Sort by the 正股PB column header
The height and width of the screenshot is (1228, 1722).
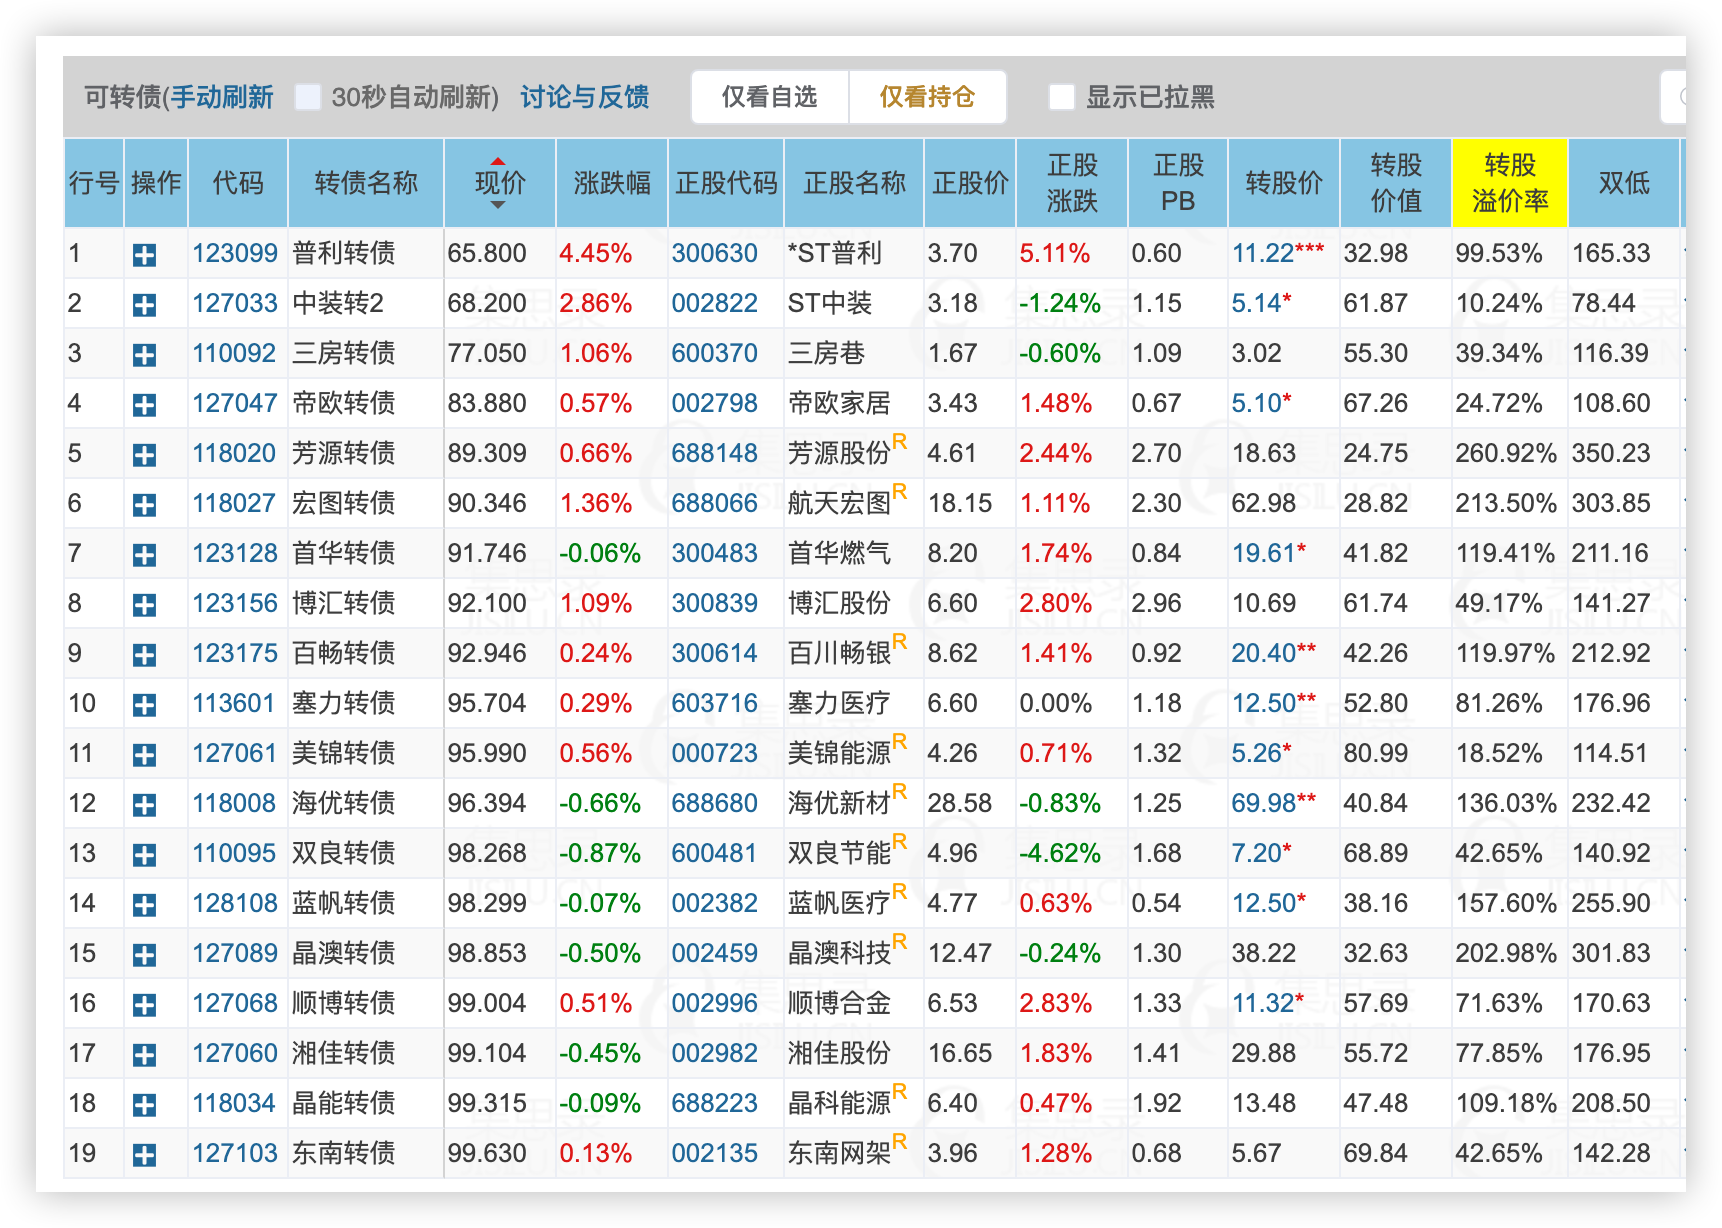1178,183
